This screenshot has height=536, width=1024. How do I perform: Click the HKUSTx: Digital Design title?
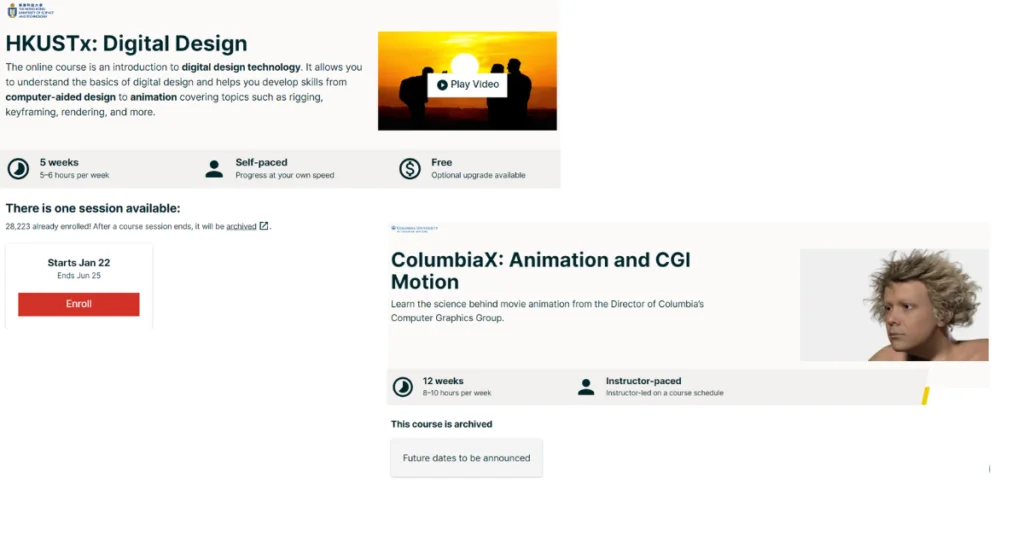tap(127, 44)
